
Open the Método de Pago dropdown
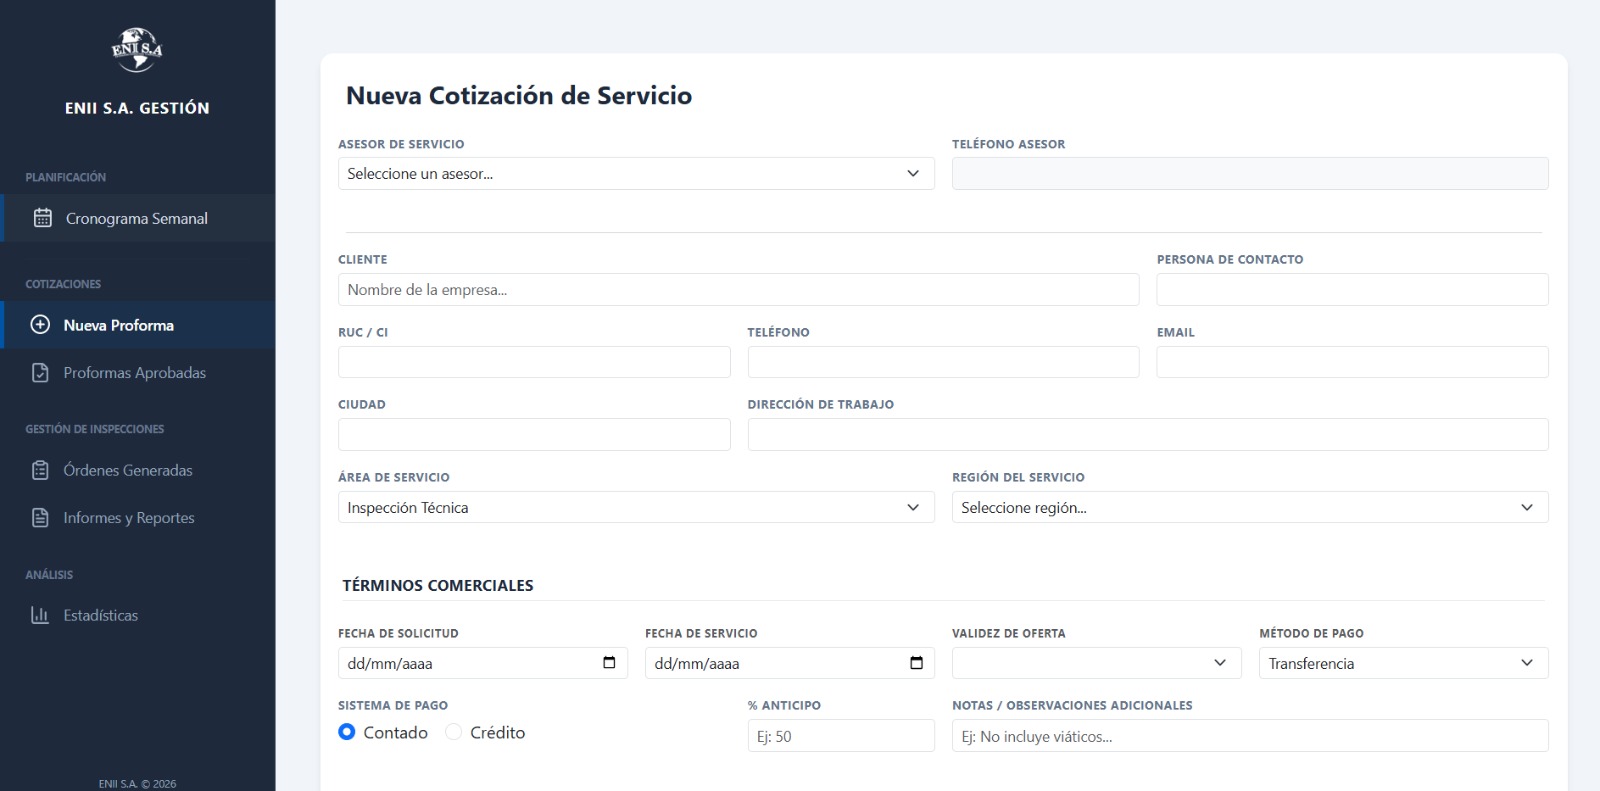coord(1404,663)
